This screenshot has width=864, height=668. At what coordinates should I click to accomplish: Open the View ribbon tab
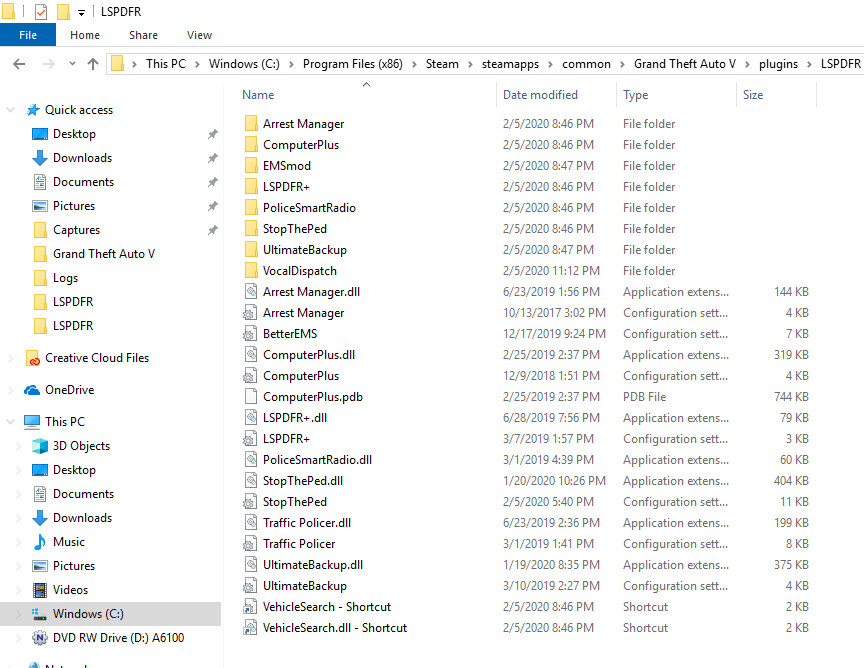point(199,35)
